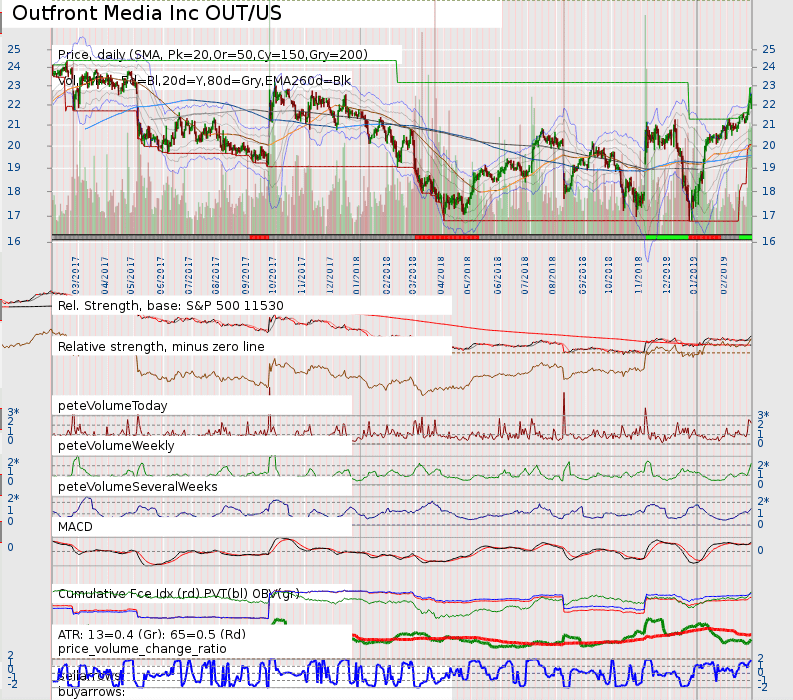Click the "Vol... EMA260d=Blk" volume legend line
Screen dimensions: 793x700
tap(204, 80)
